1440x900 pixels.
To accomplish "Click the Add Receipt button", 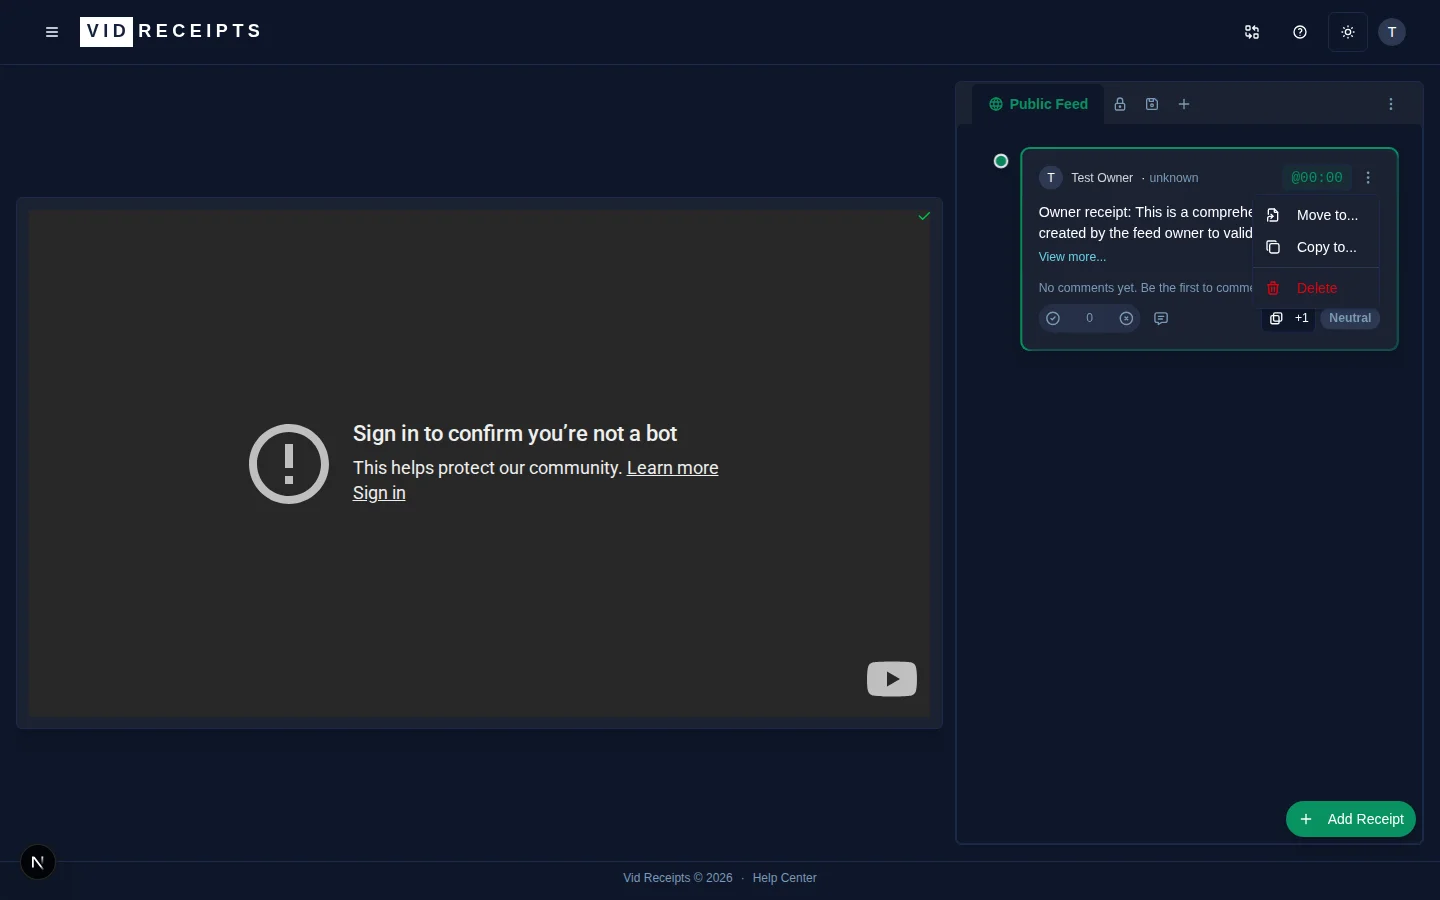I will (1351, 819).
